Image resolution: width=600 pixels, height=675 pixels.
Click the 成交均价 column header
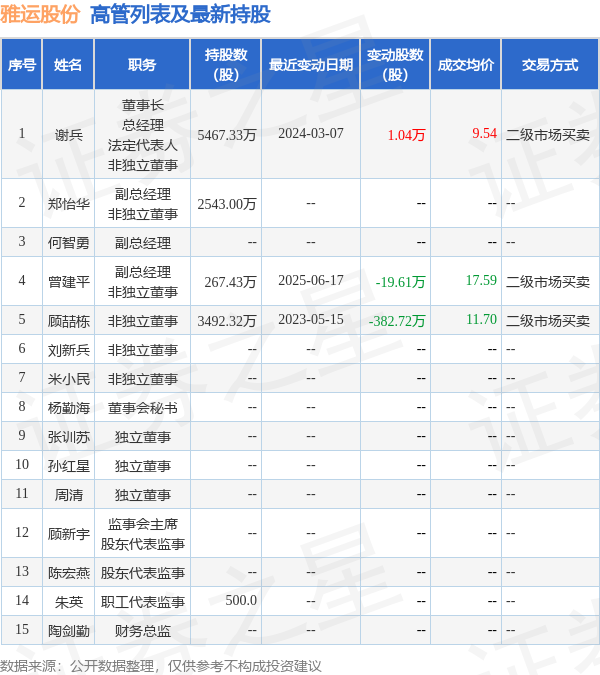pos(466,65)
